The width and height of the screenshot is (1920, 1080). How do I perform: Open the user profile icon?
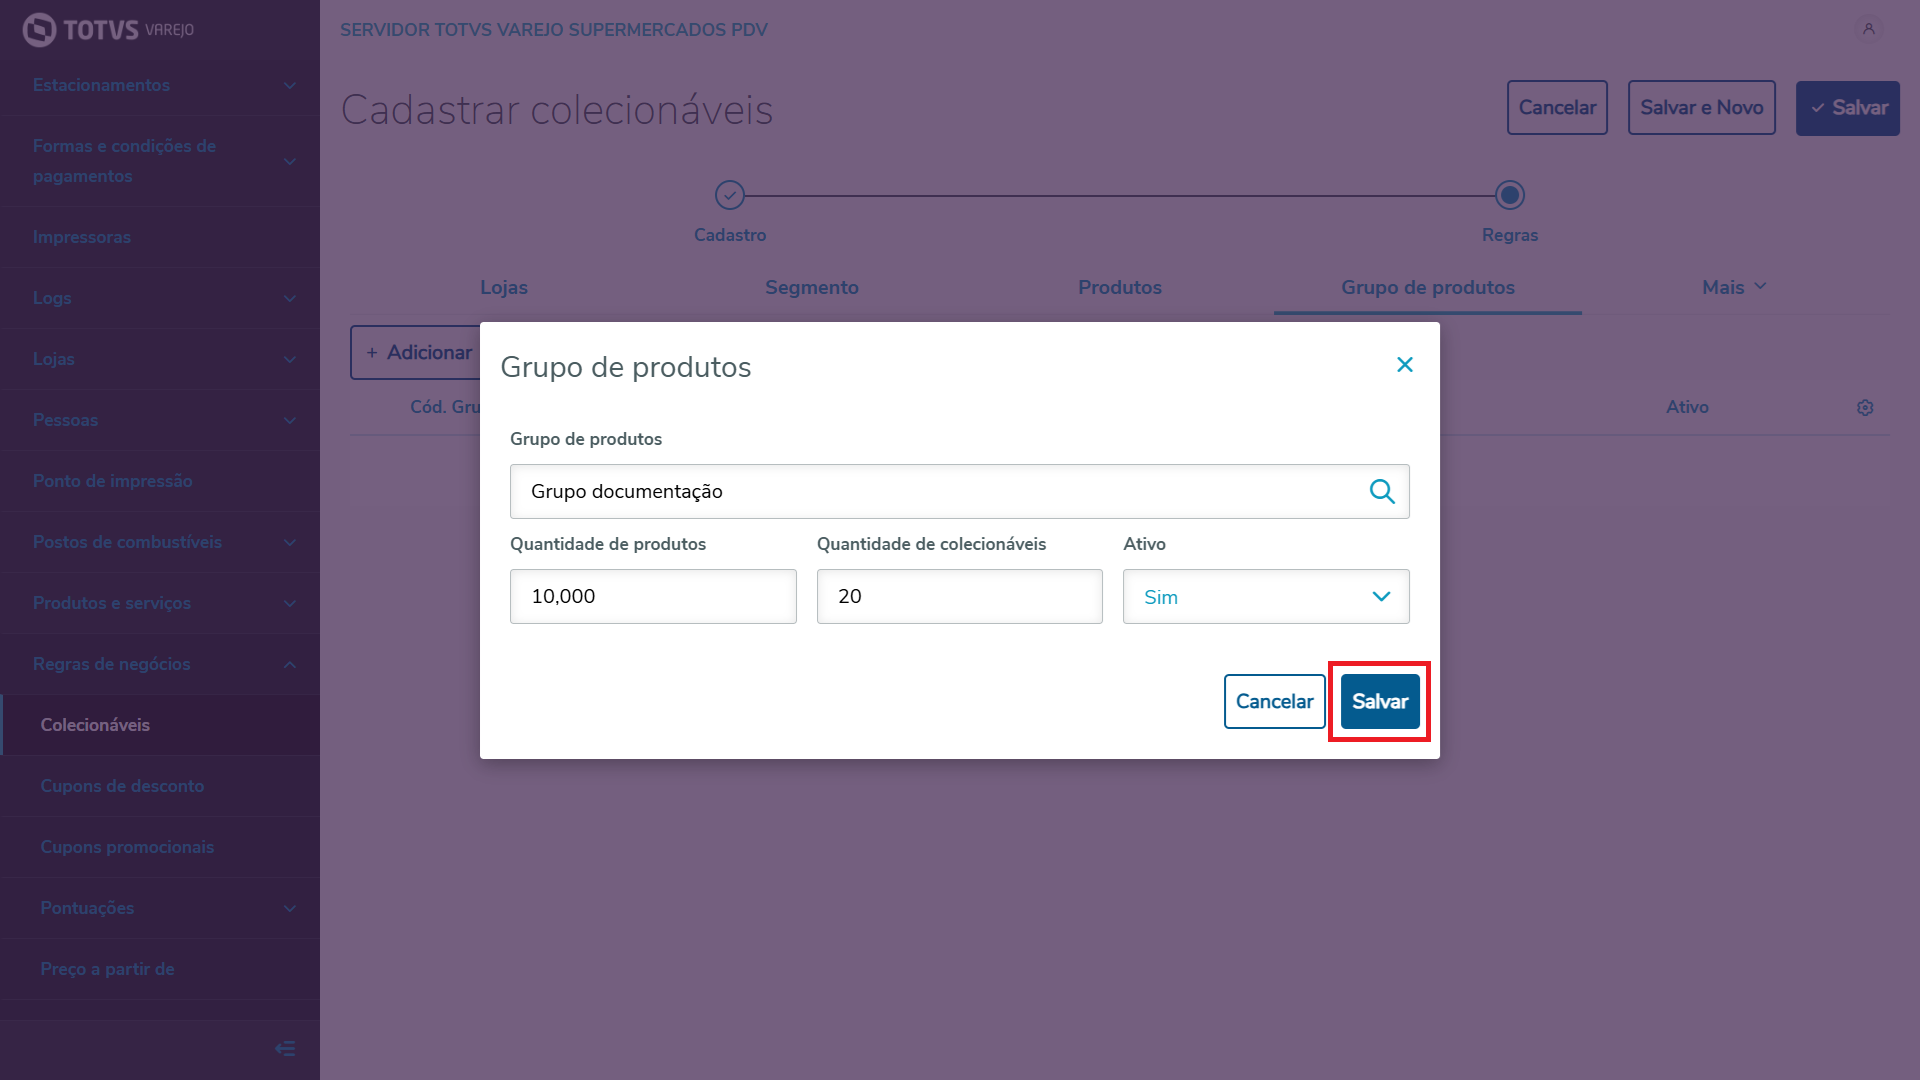coord(1868,29)
